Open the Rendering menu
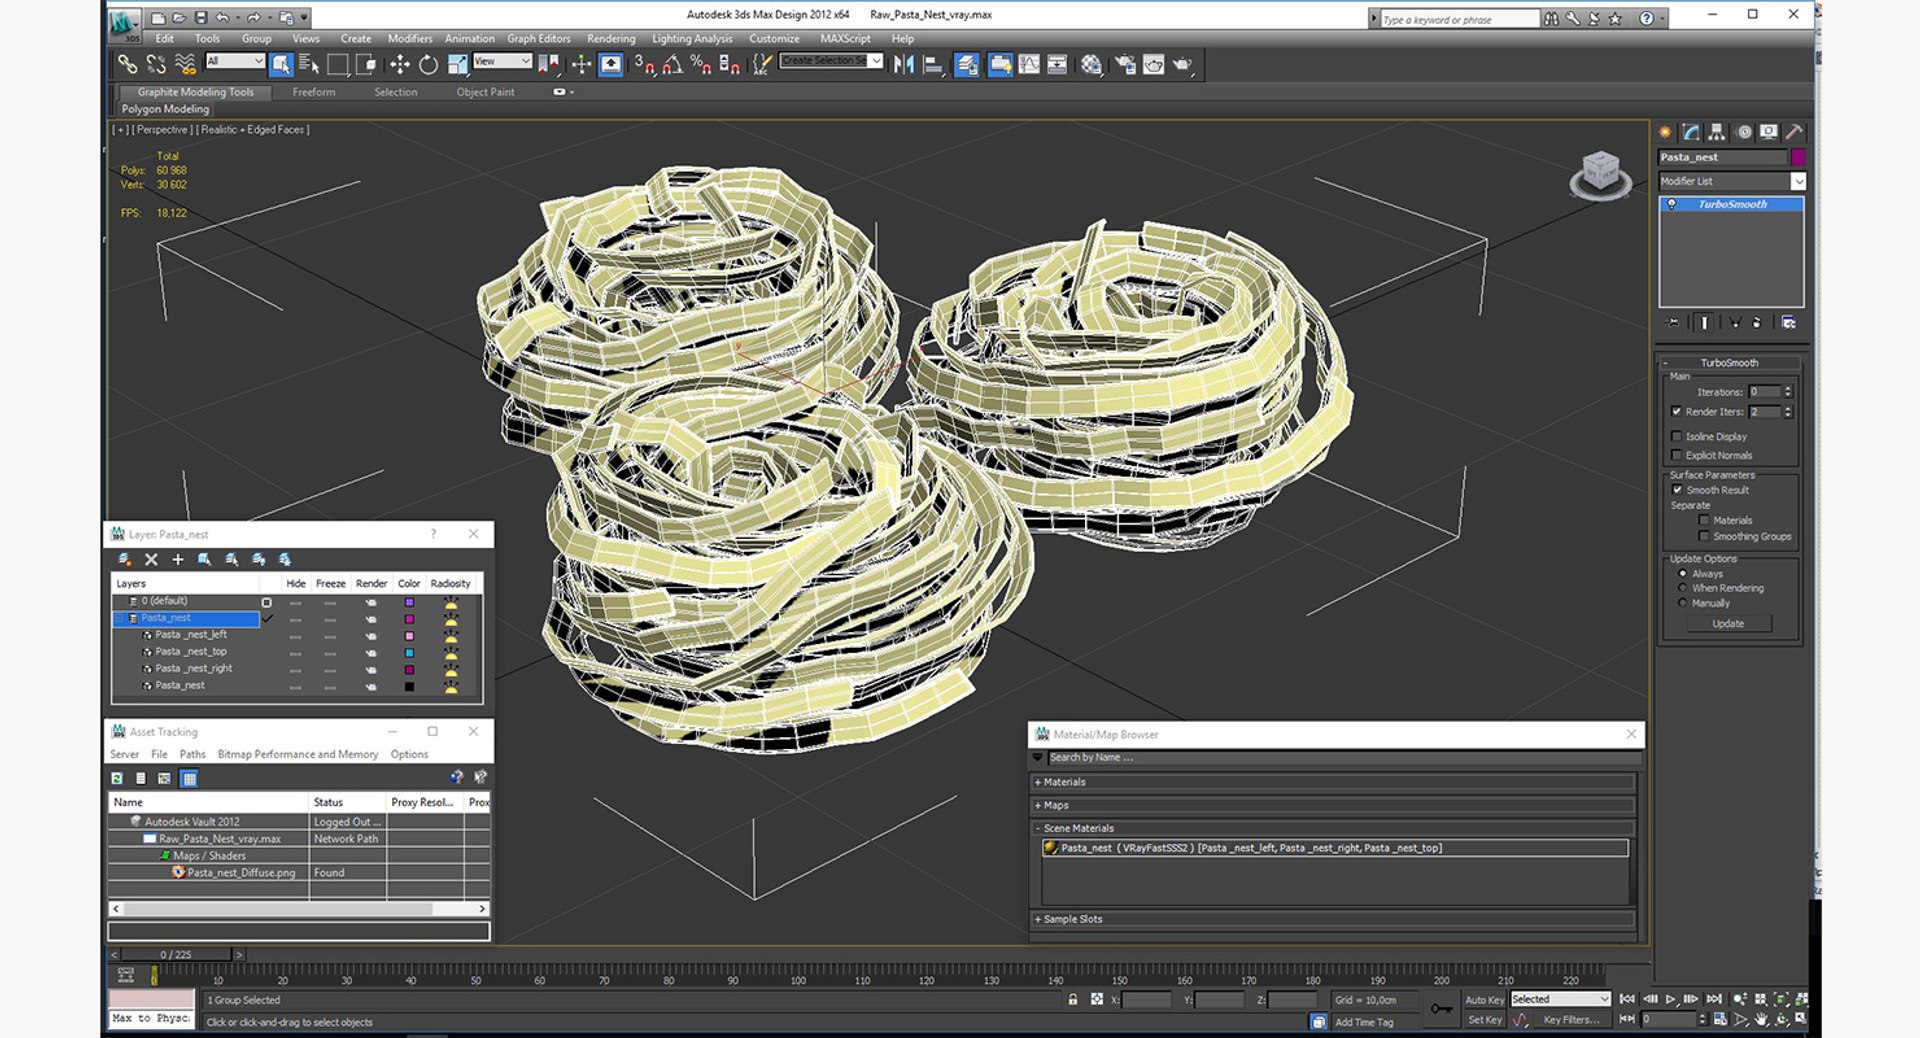 (611, 39)
